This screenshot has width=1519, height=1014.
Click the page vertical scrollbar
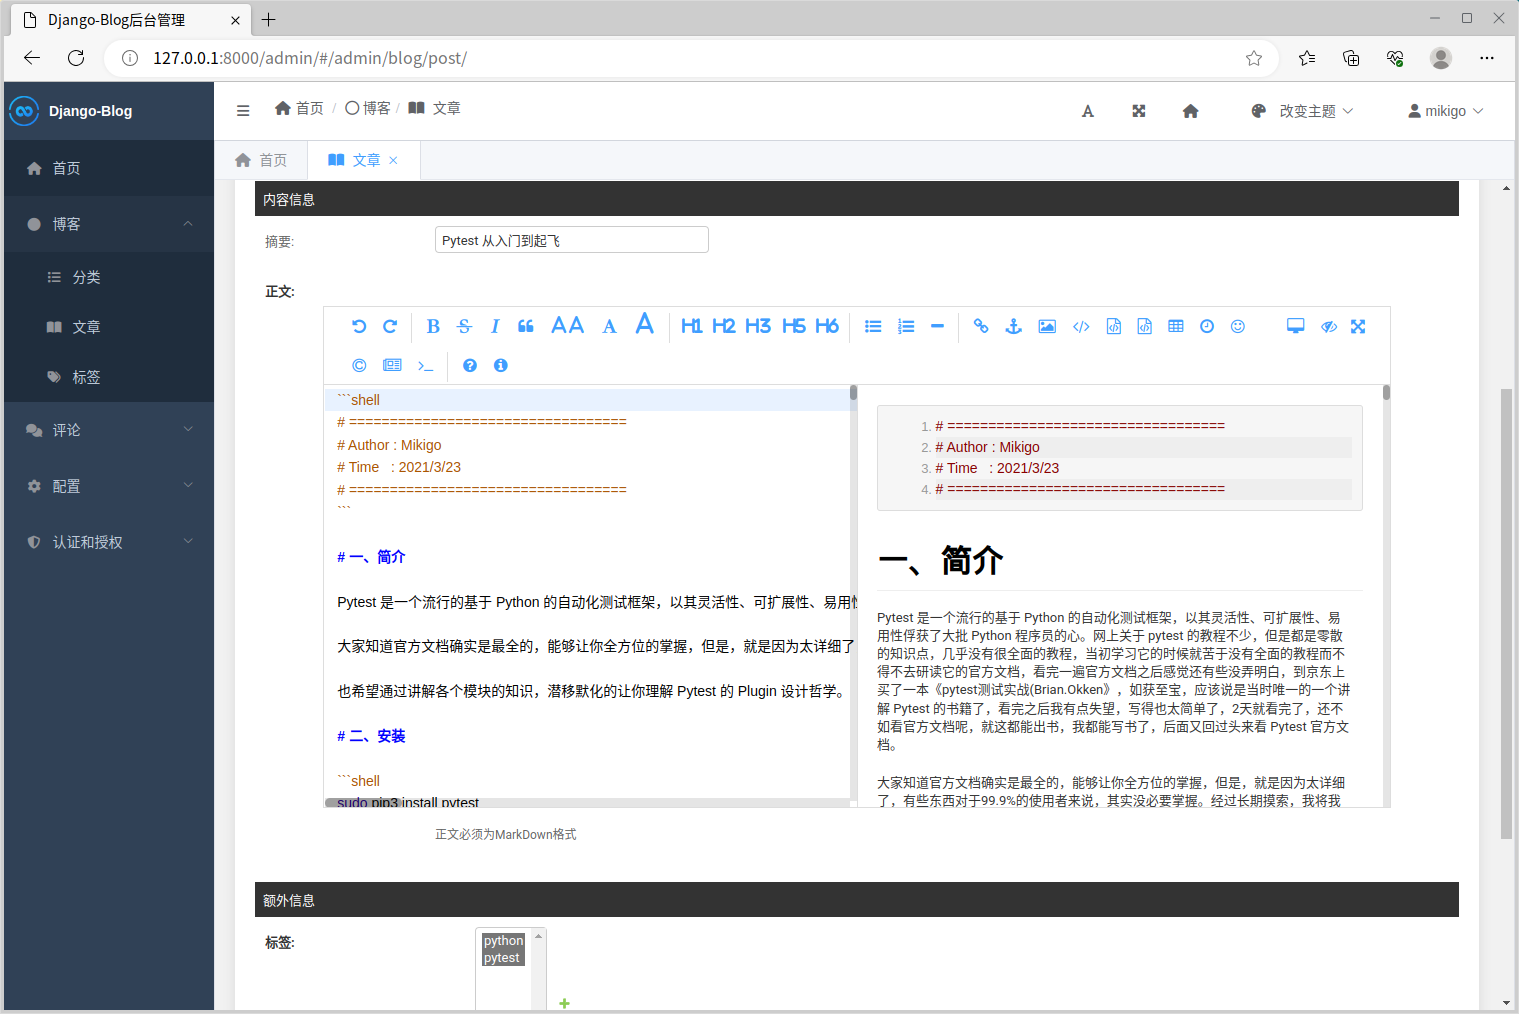[1506, 615]
